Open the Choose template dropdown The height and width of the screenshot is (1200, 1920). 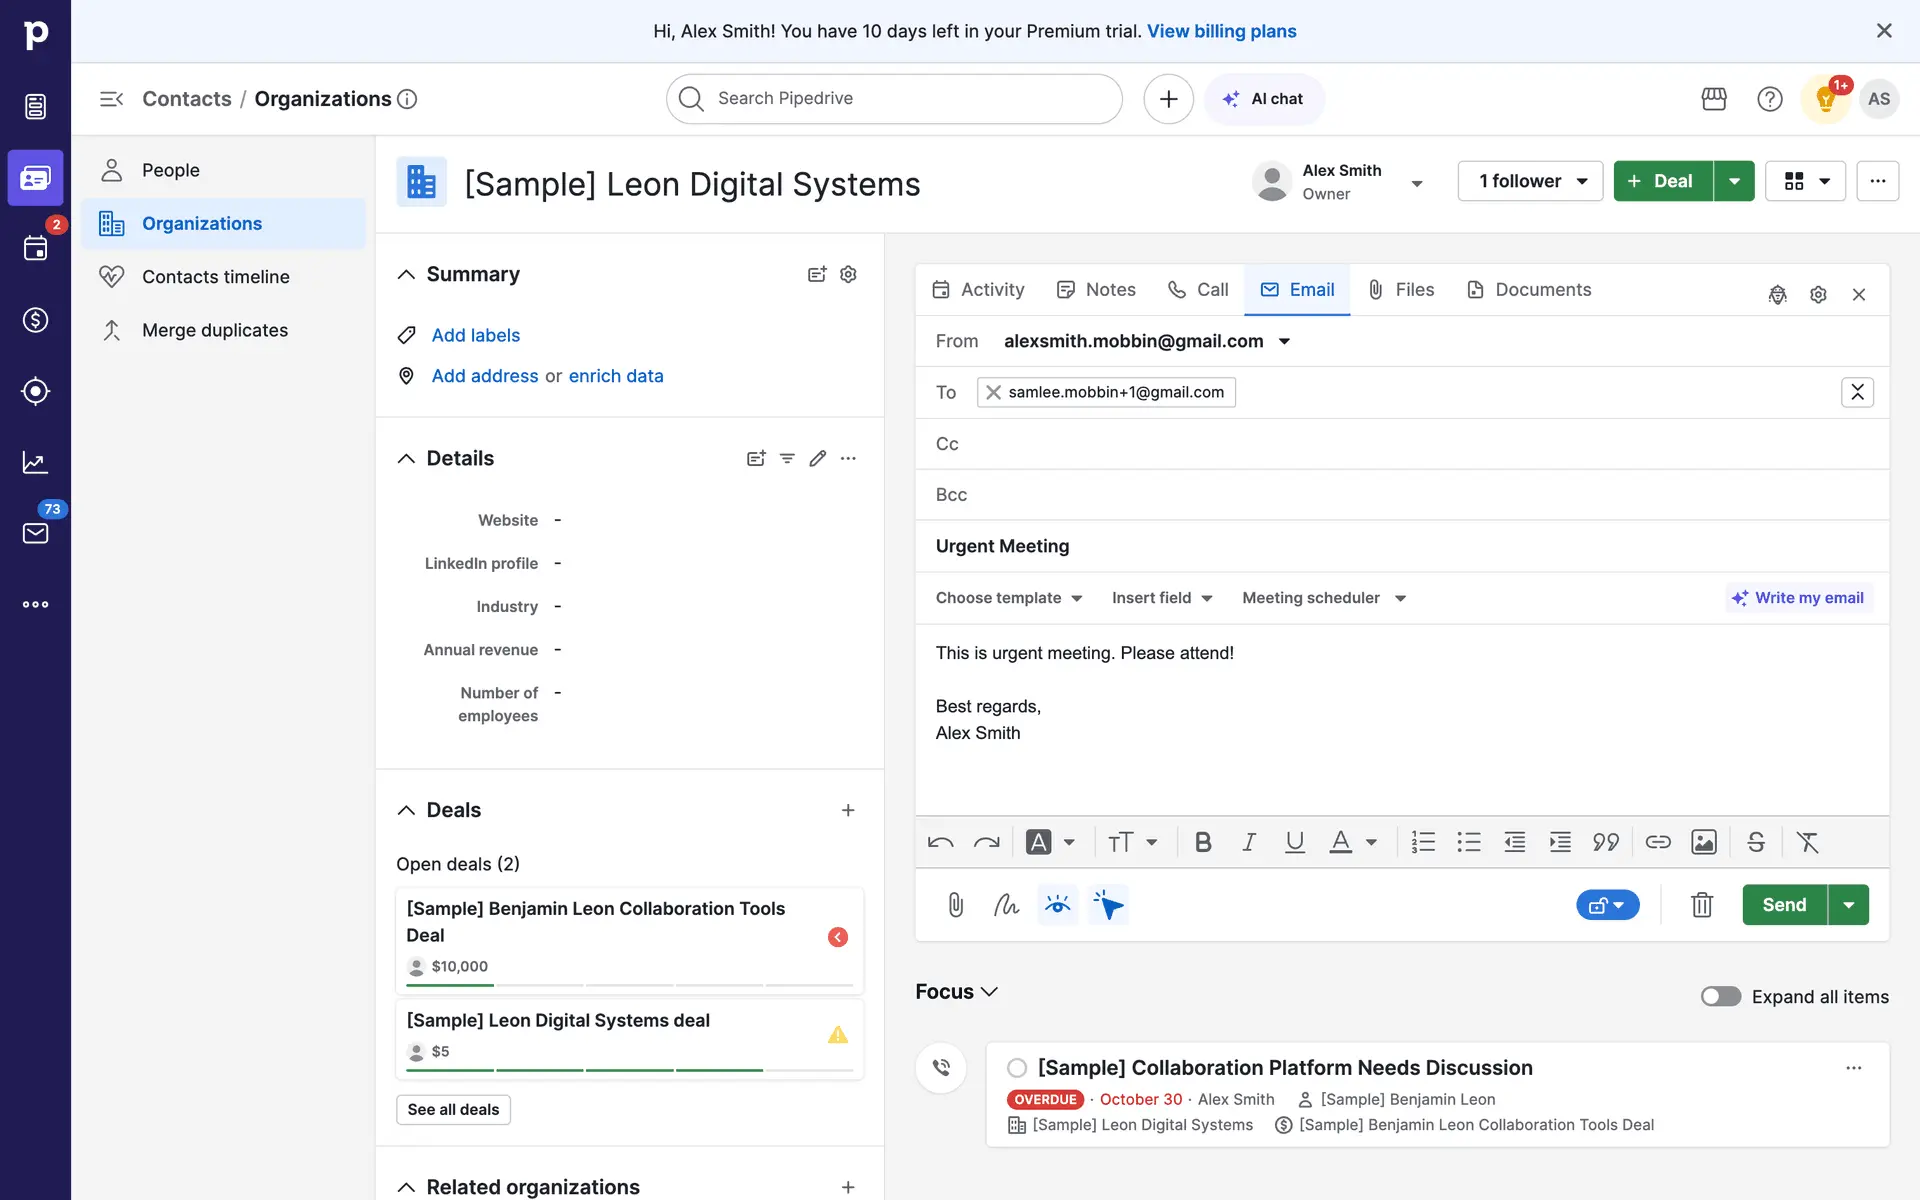click(1009, 598)
